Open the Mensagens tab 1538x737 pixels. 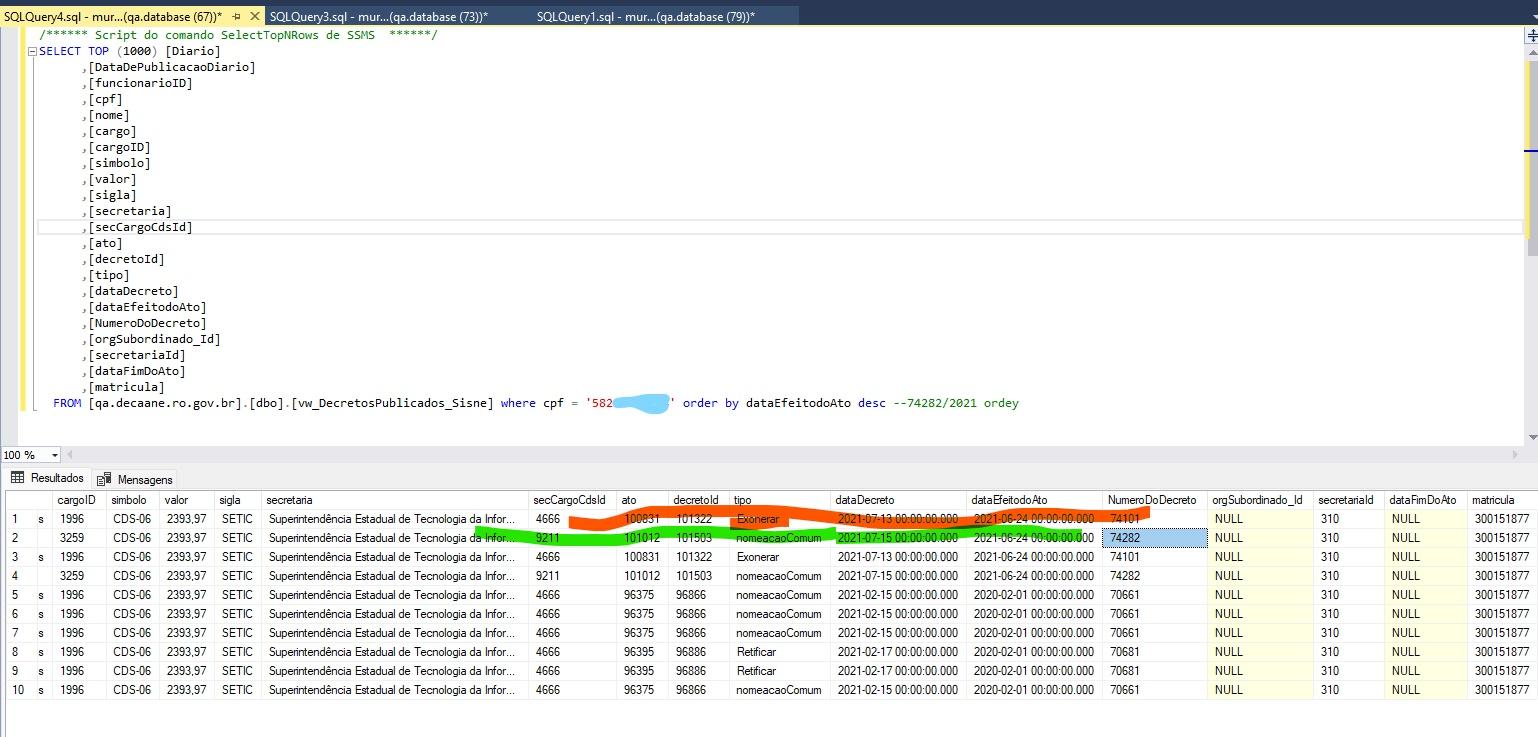tap(135, 479)
